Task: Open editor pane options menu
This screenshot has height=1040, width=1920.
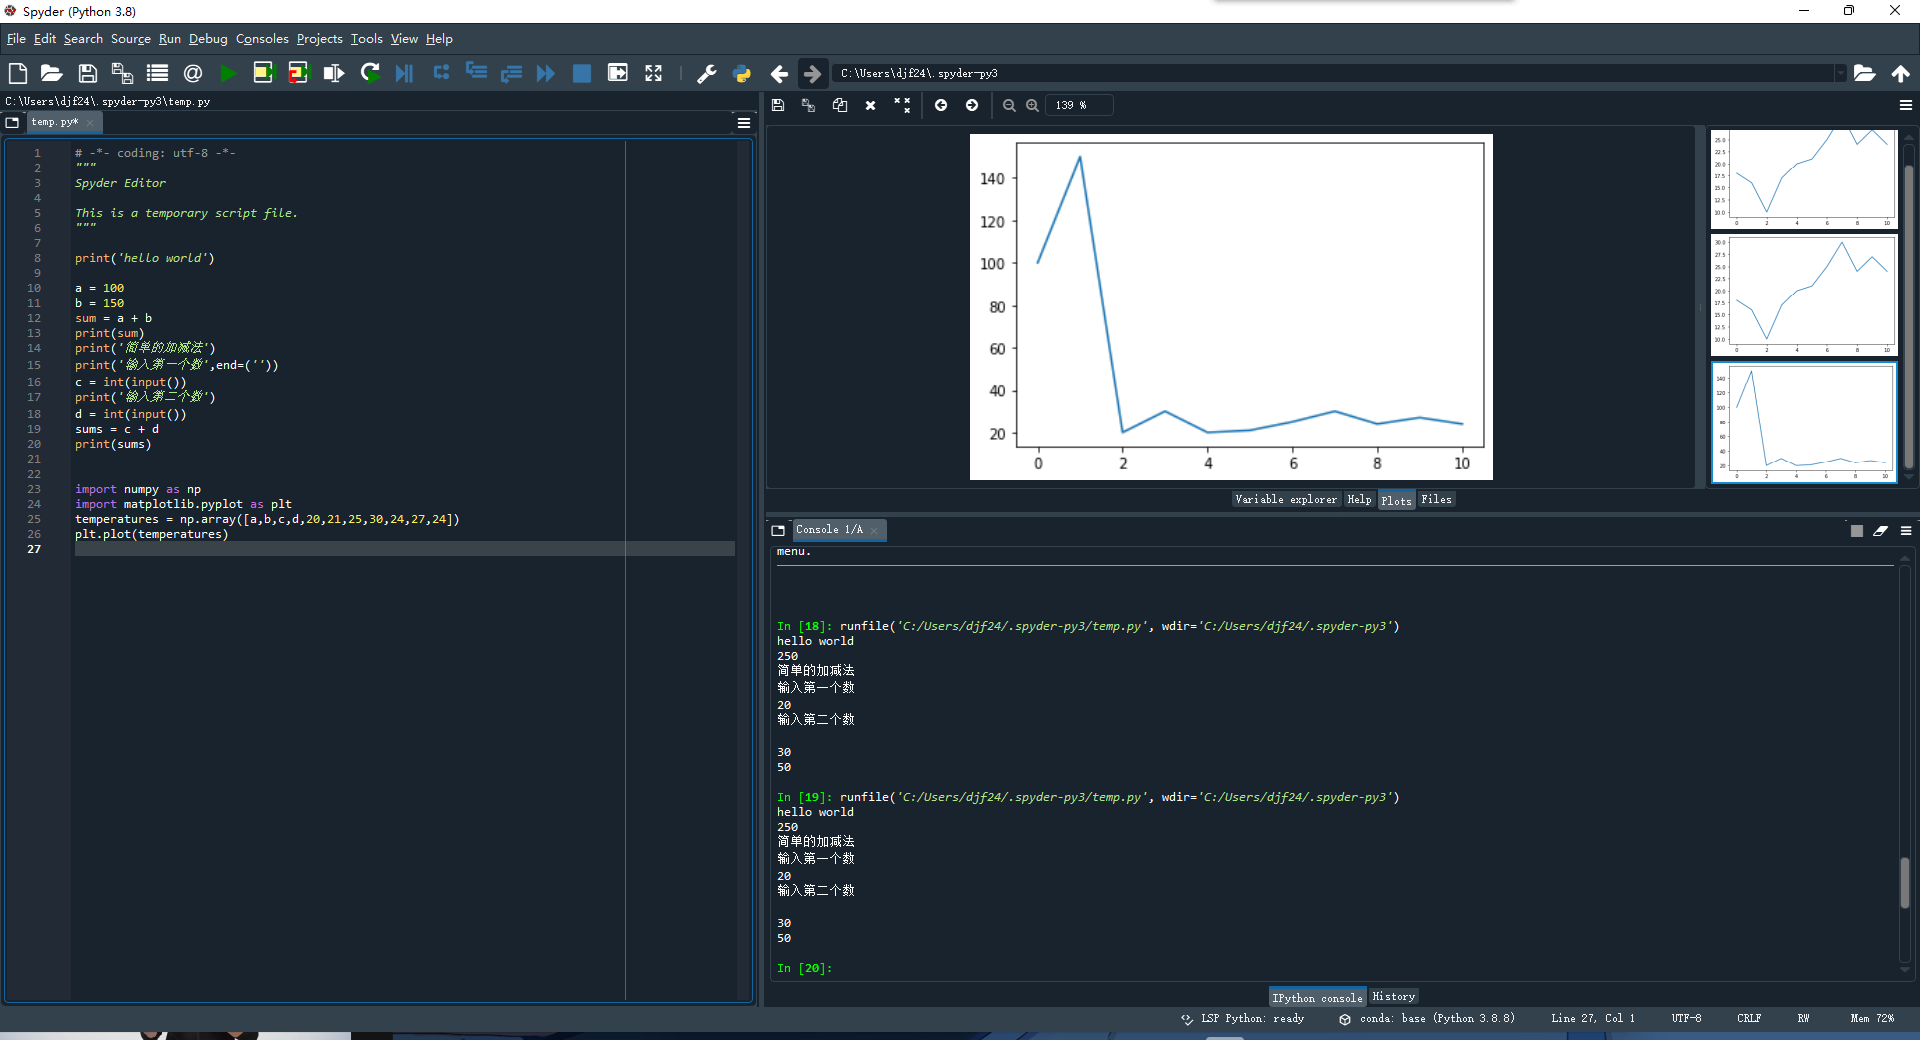Action: point(744,123)
